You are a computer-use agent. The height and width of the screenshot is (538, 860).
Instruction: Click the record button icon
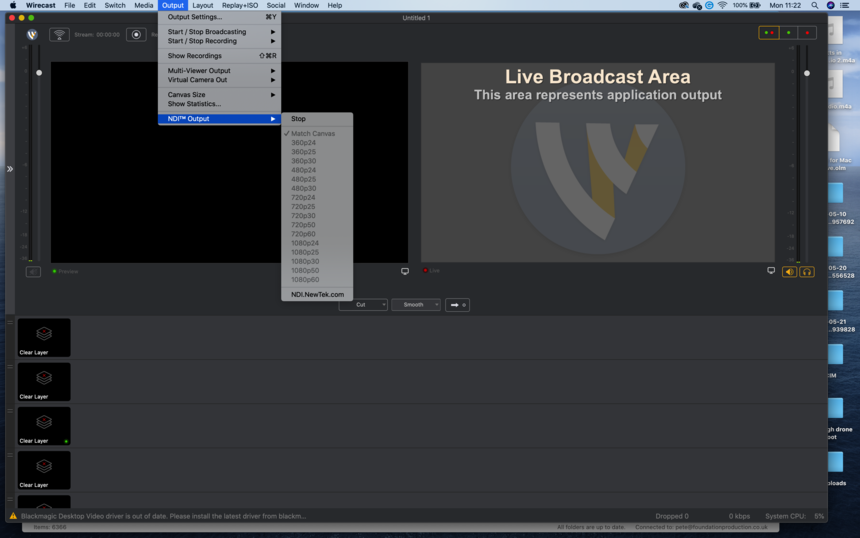point(136,35)
